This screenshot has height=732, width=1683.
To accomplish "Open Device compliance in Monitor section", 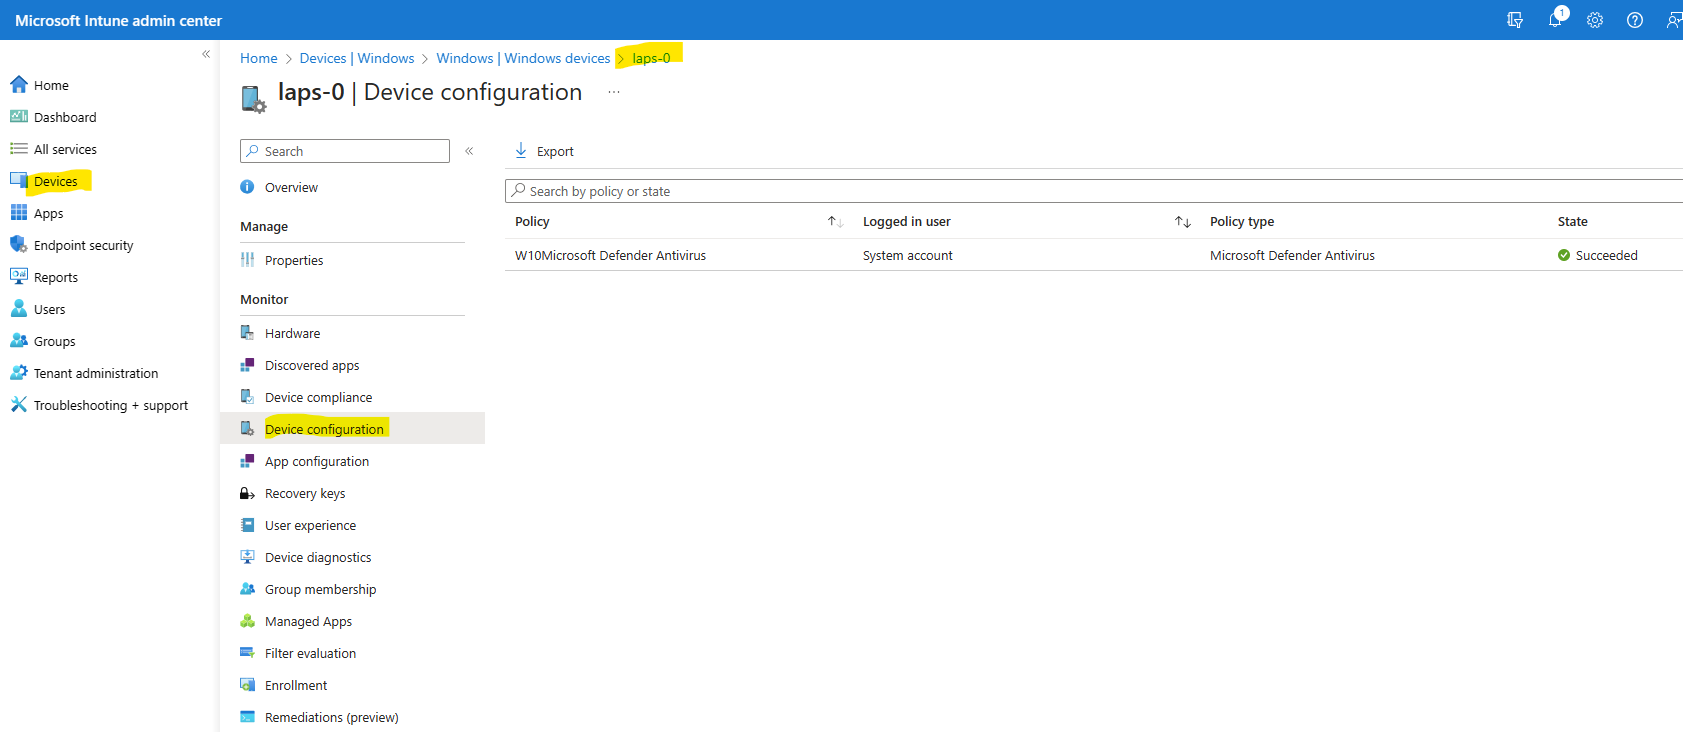I will [318, 398].
